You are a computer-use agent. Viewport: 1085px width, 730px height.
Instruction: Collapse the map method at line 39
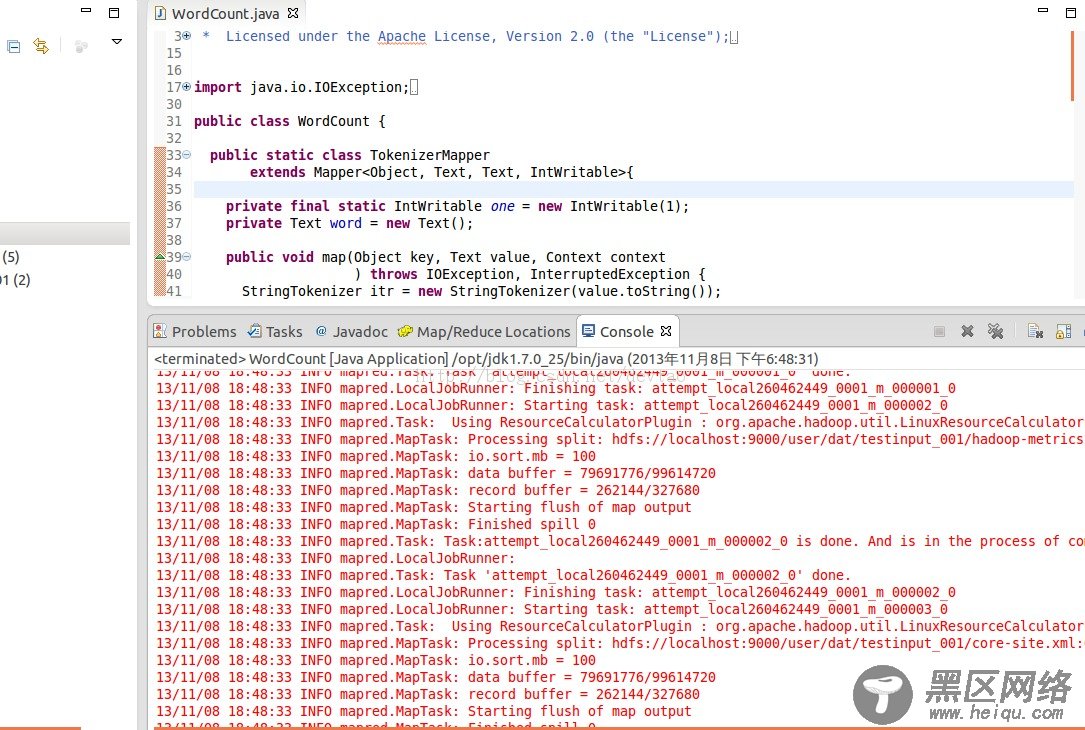click(187, 257)
